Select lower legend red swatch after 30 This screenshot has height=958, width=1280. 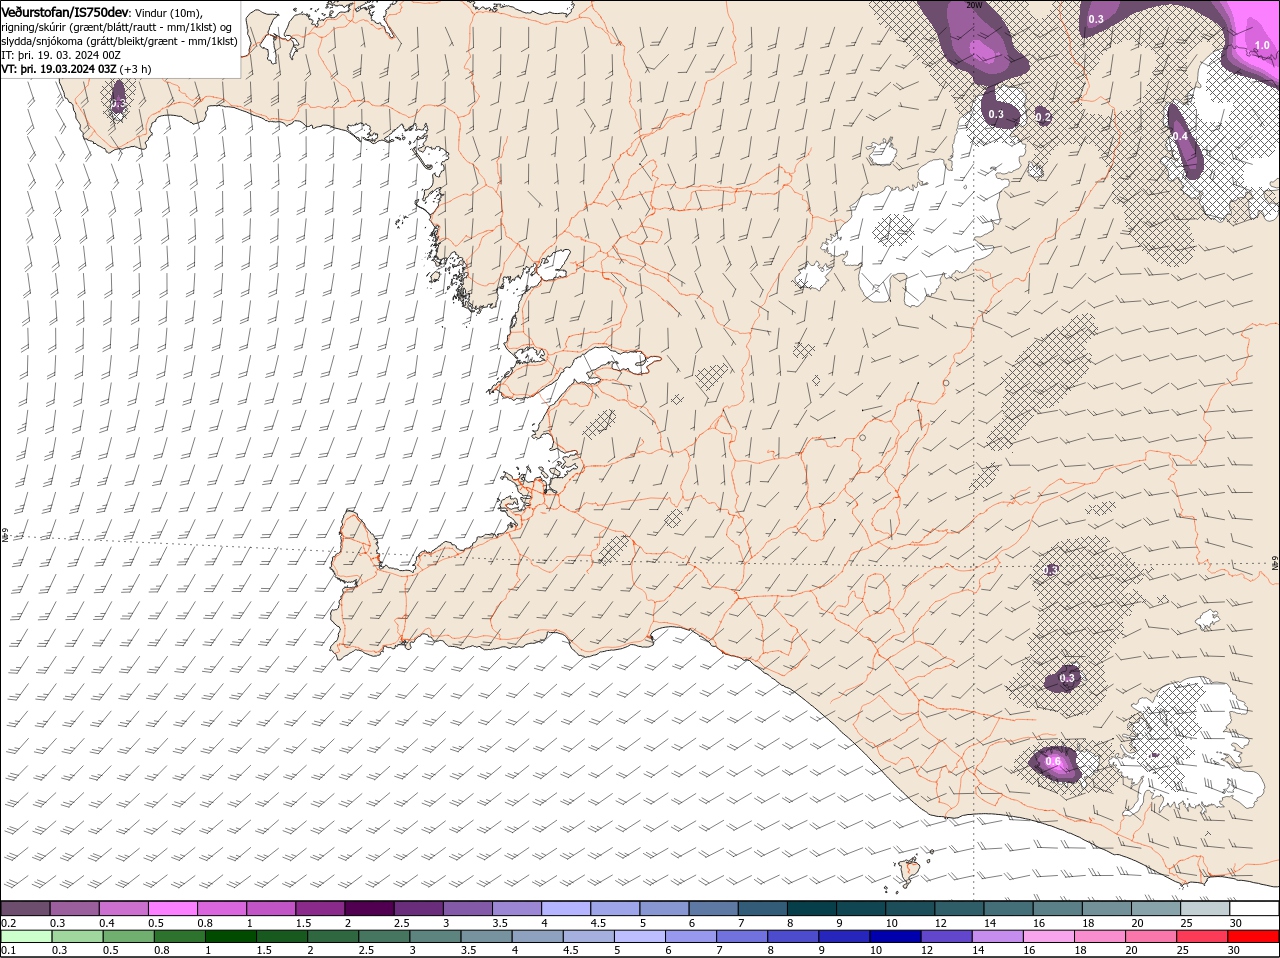click(1253, 936)
